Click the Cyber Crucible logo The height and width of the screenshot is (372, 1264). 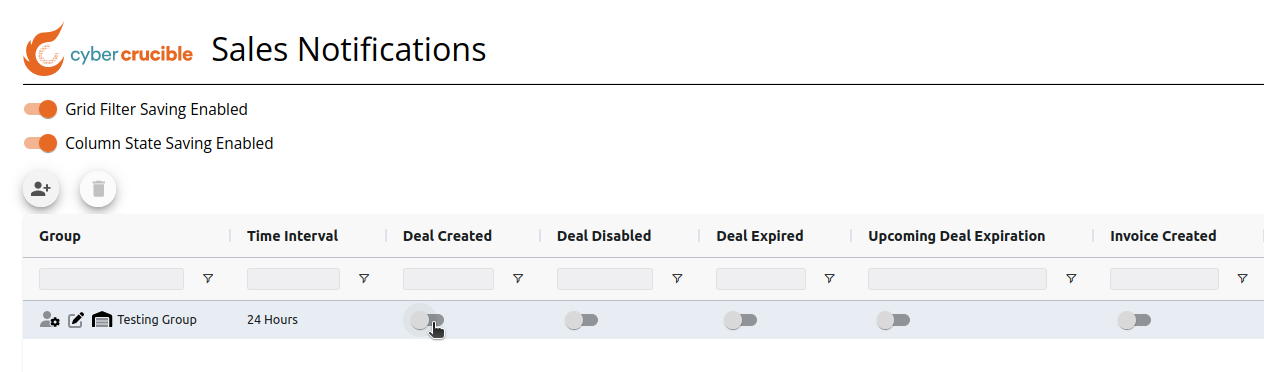pyautogui.click(x=108, y=50)
